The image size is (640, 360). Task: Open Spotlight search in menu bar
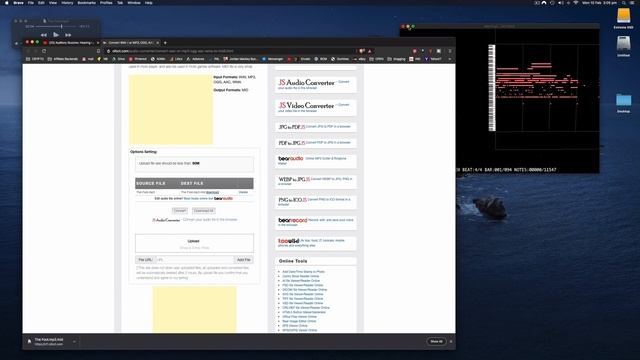(x=624, y=2)
